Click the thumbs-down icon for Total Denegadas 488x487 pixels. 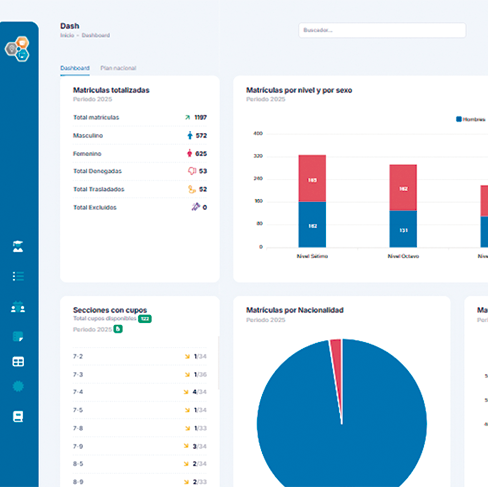tap(192, 171)
